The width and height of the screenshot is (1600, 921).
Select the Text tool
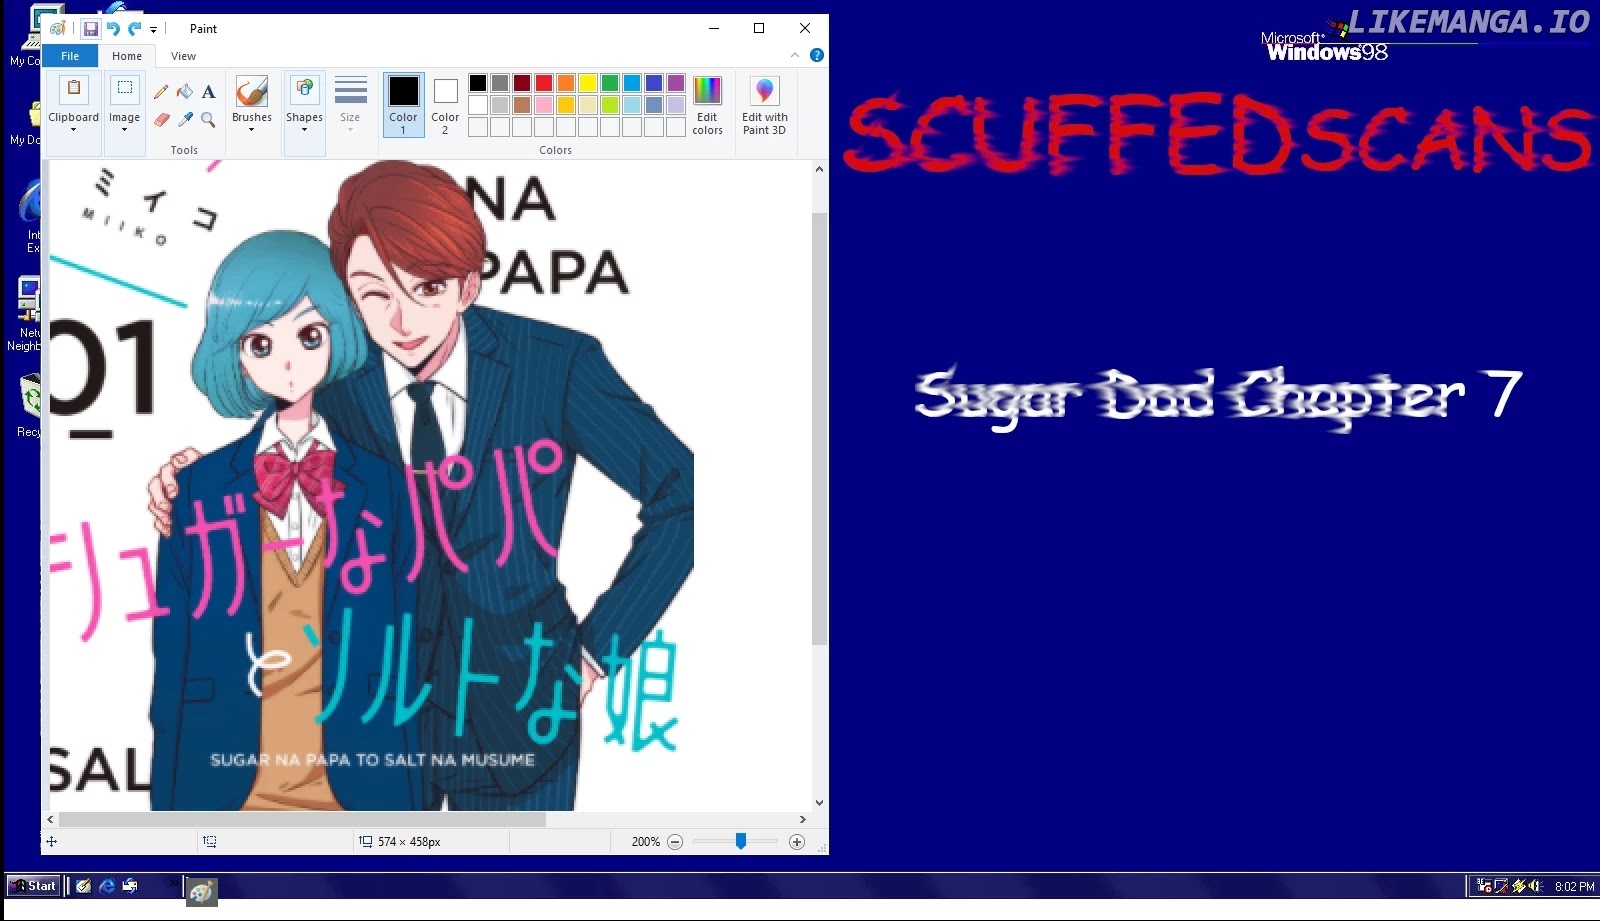(208, 92)
